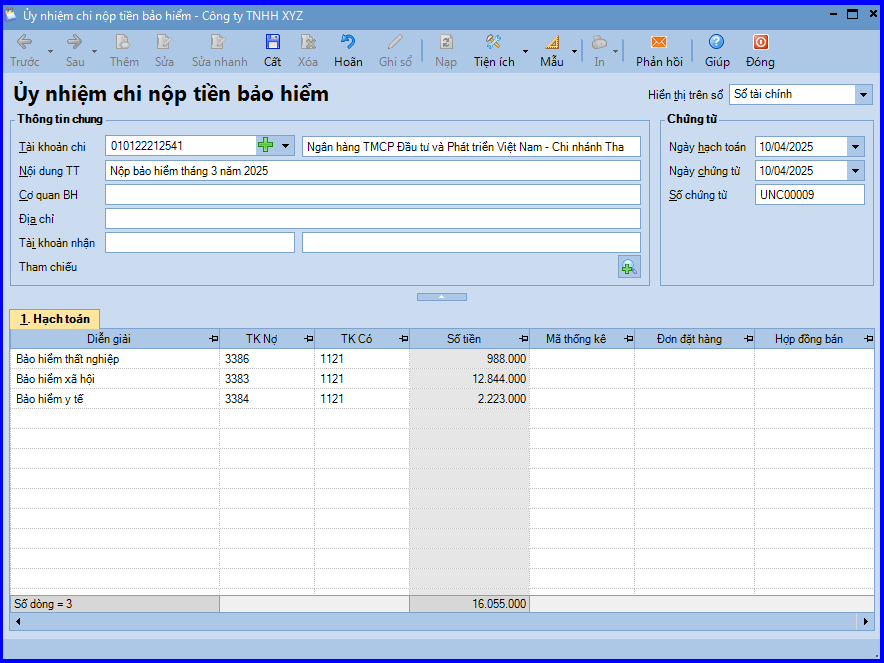Open Tài khoản chi account dropdown
The image size is (884, 663).
pyautogui.click(x=285, y=146)
